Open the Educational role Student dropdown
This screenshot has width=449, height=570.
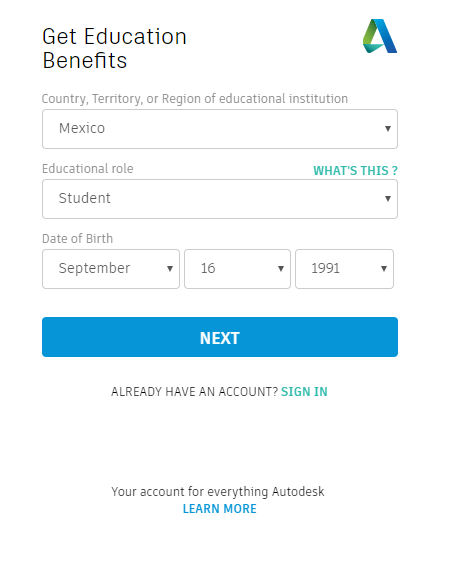click(x=220, y=199)
